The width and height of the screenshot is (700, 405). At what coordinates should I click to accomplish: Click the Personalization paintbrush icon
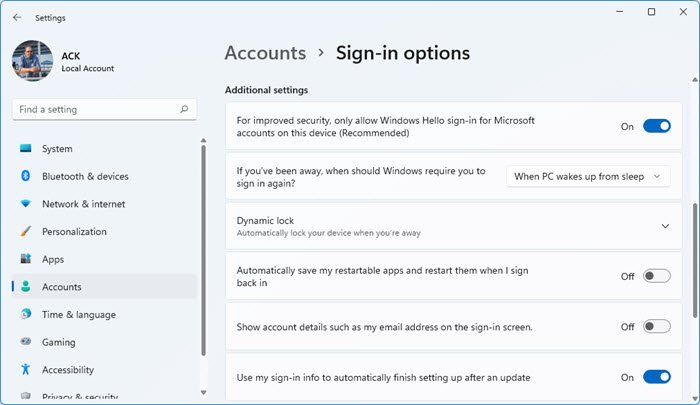26,232
